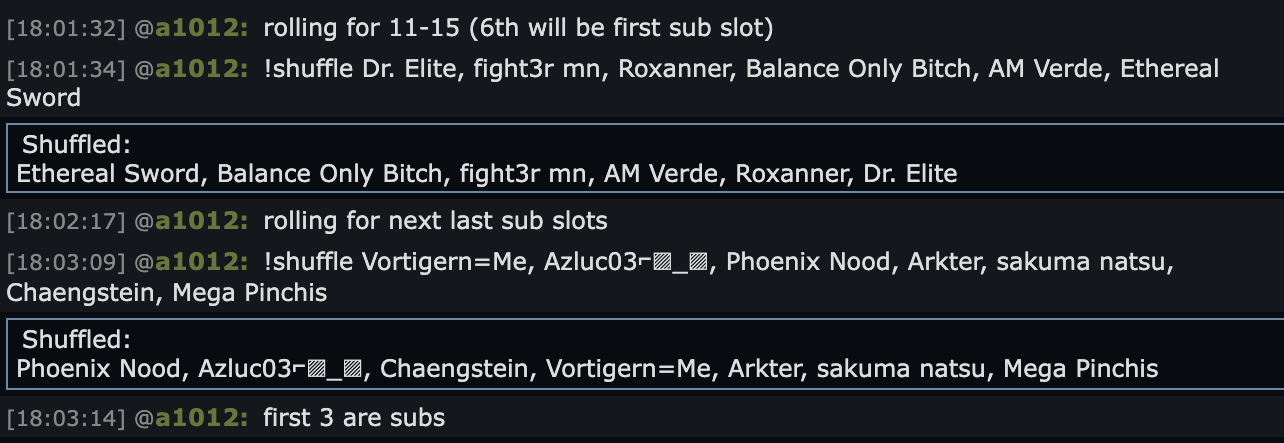The image size is (1284, 443).
Task: Click the 18:03:09 timestamp
Action: coord(66,263)
